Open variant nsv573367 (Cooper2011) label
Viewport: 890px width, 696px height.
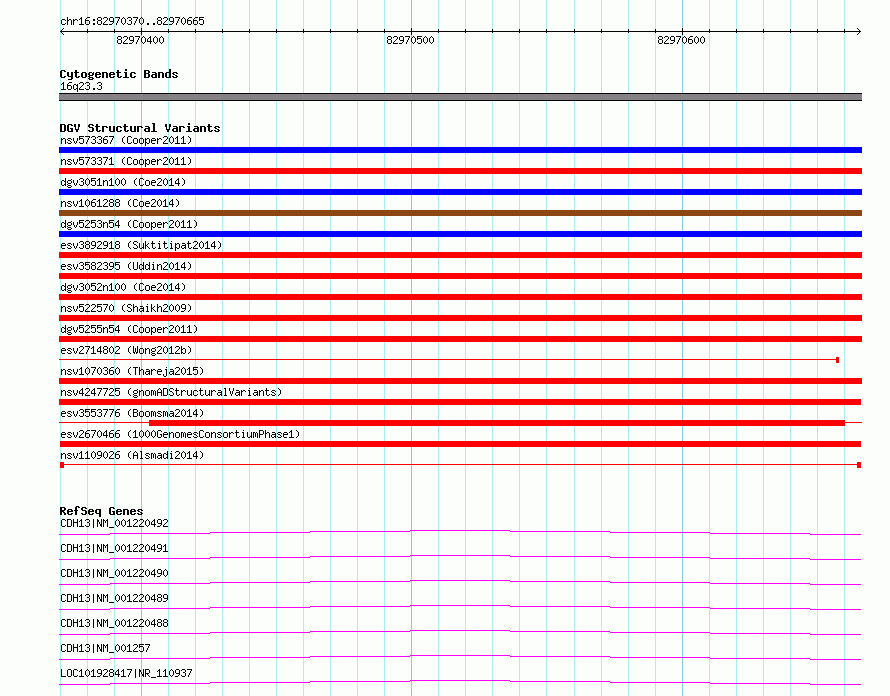point(126,140)
